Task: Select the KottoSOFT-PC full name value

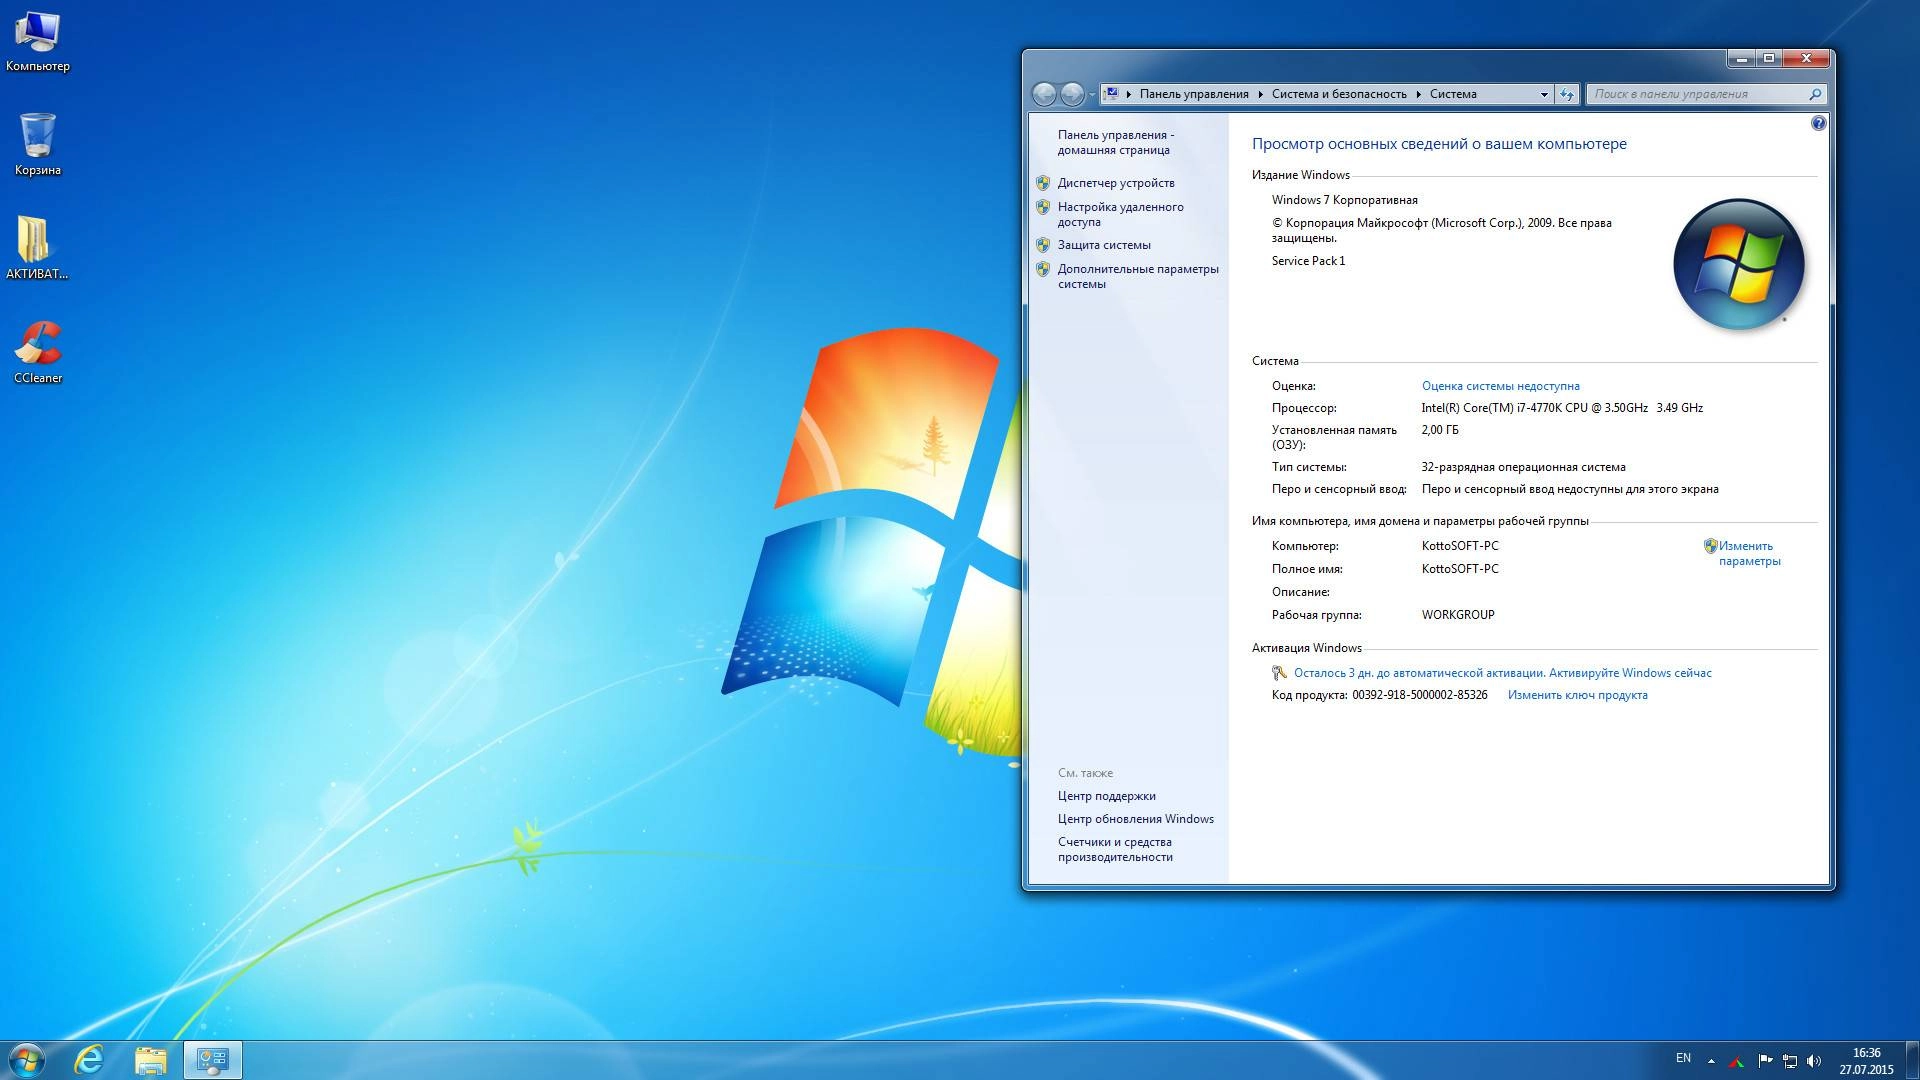Action: coord(1460,569)
